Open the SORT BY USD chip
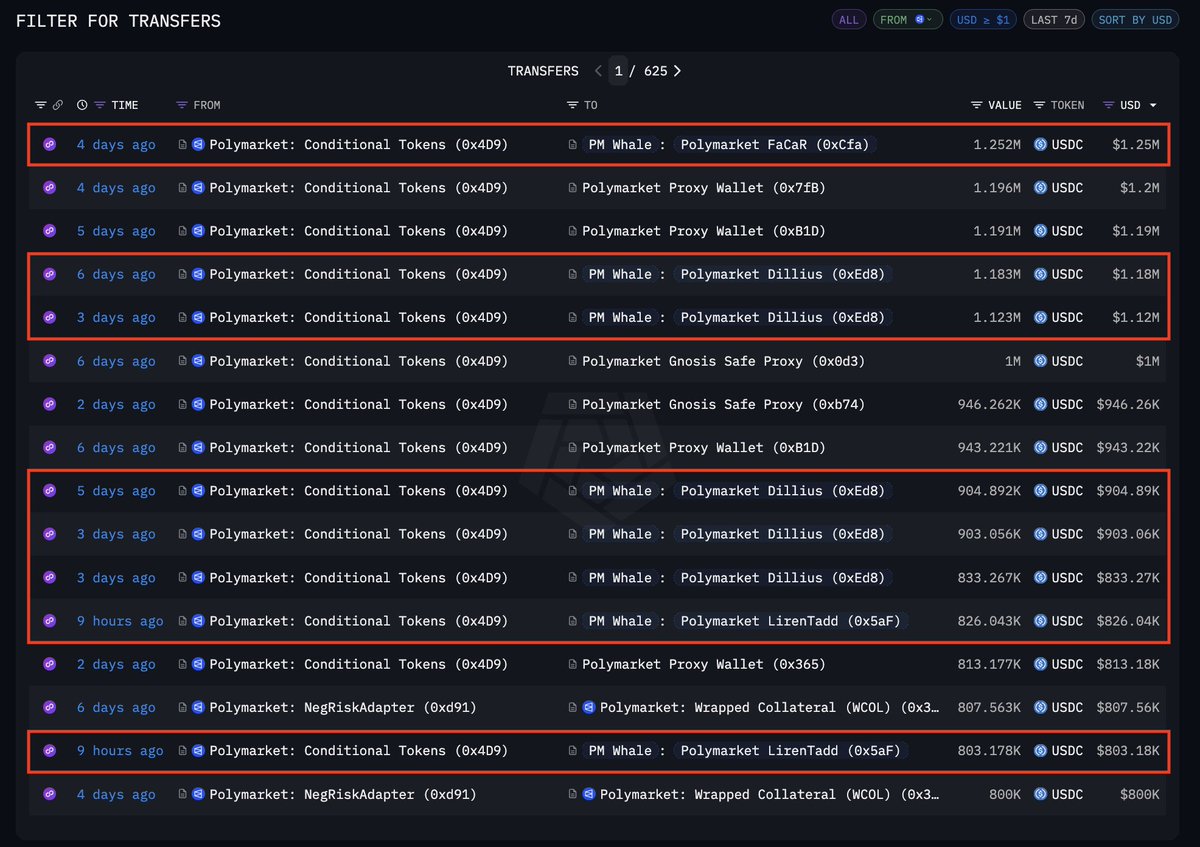The width and height of the screenshot is (1200, 847). 1135,19
